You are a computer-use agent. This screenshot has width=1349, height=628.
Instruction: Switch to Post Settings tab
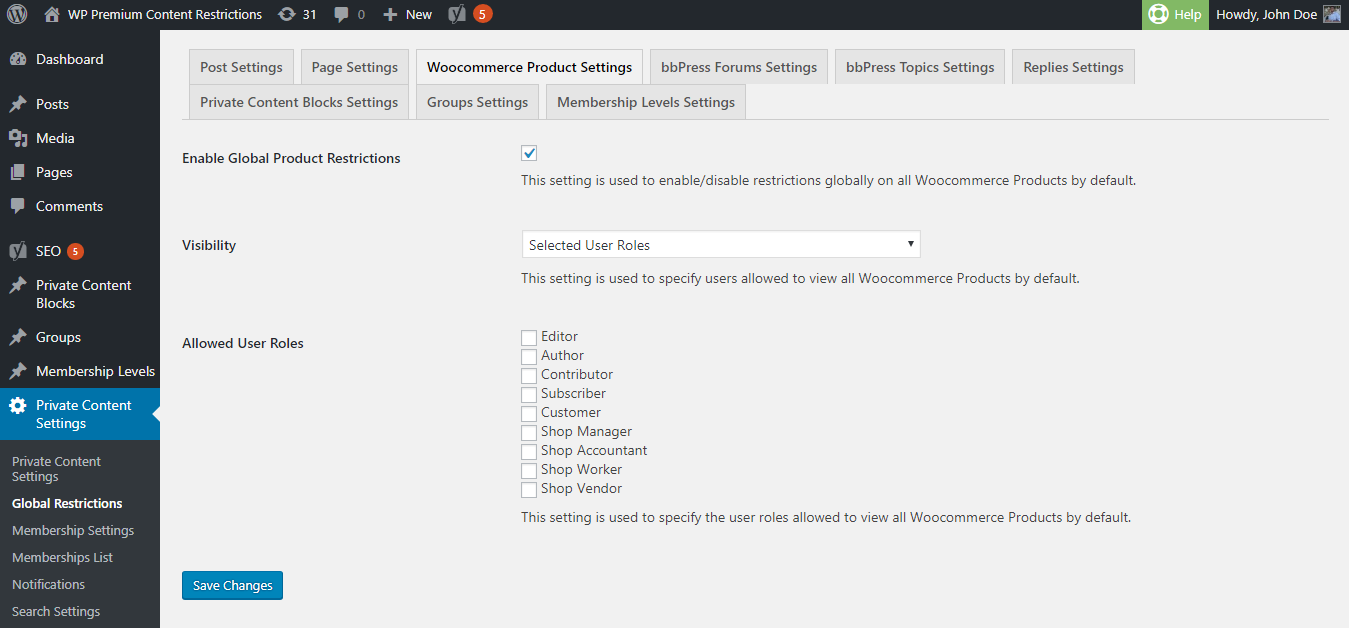coord(241,67)
